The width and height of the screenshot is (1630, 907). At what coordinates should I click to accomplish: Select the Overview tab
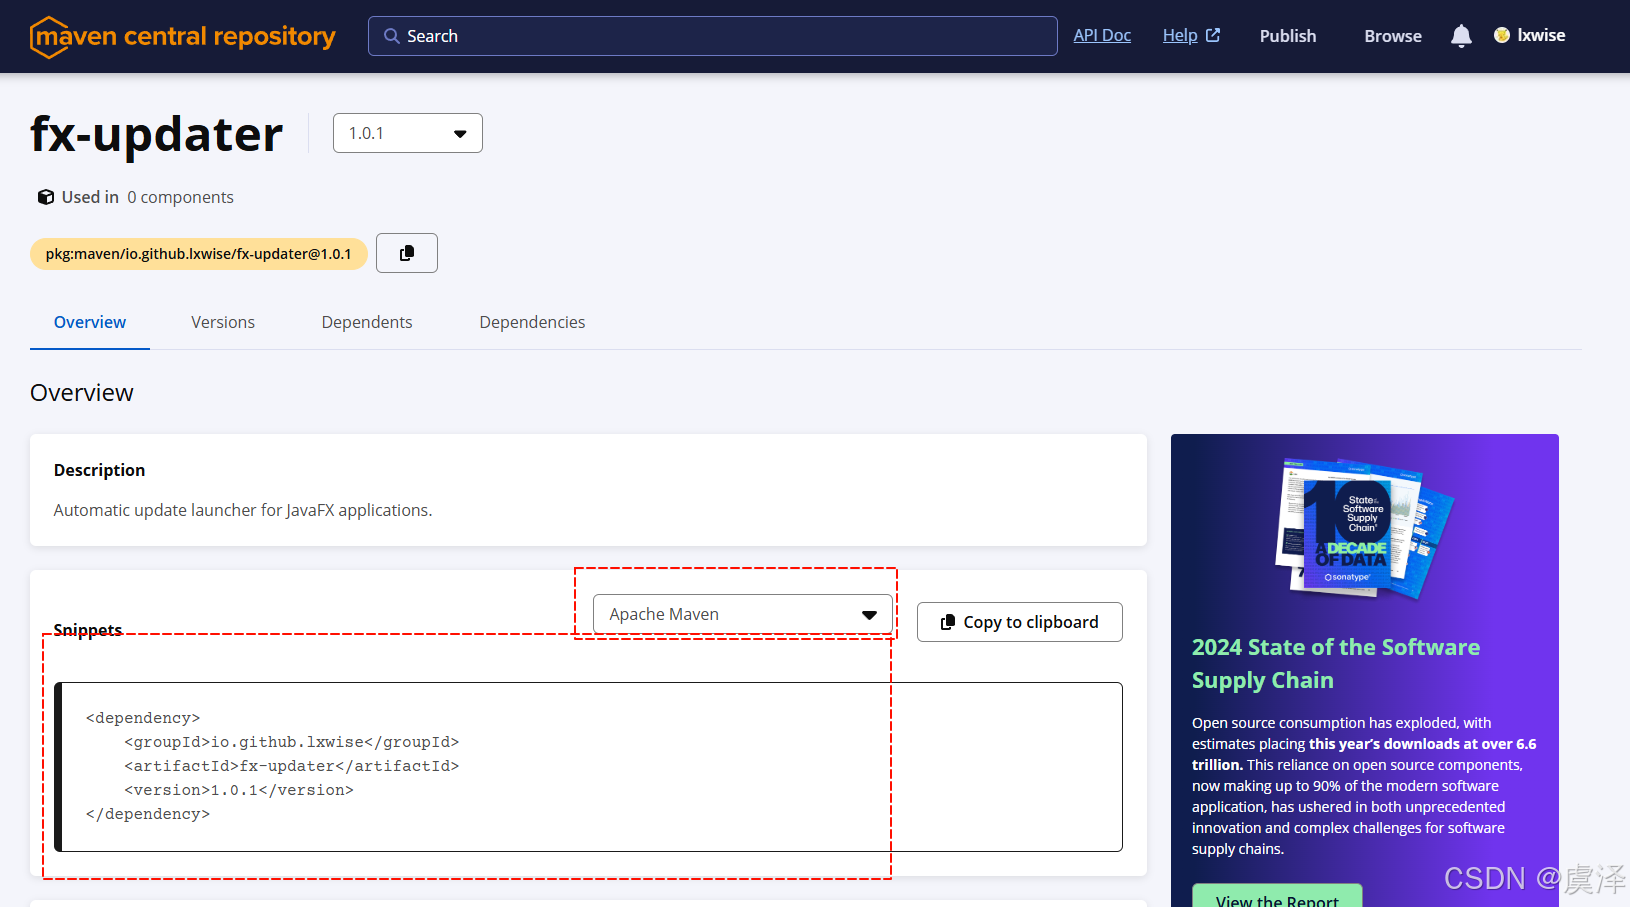pyautogui.click(x=90, y=322)
